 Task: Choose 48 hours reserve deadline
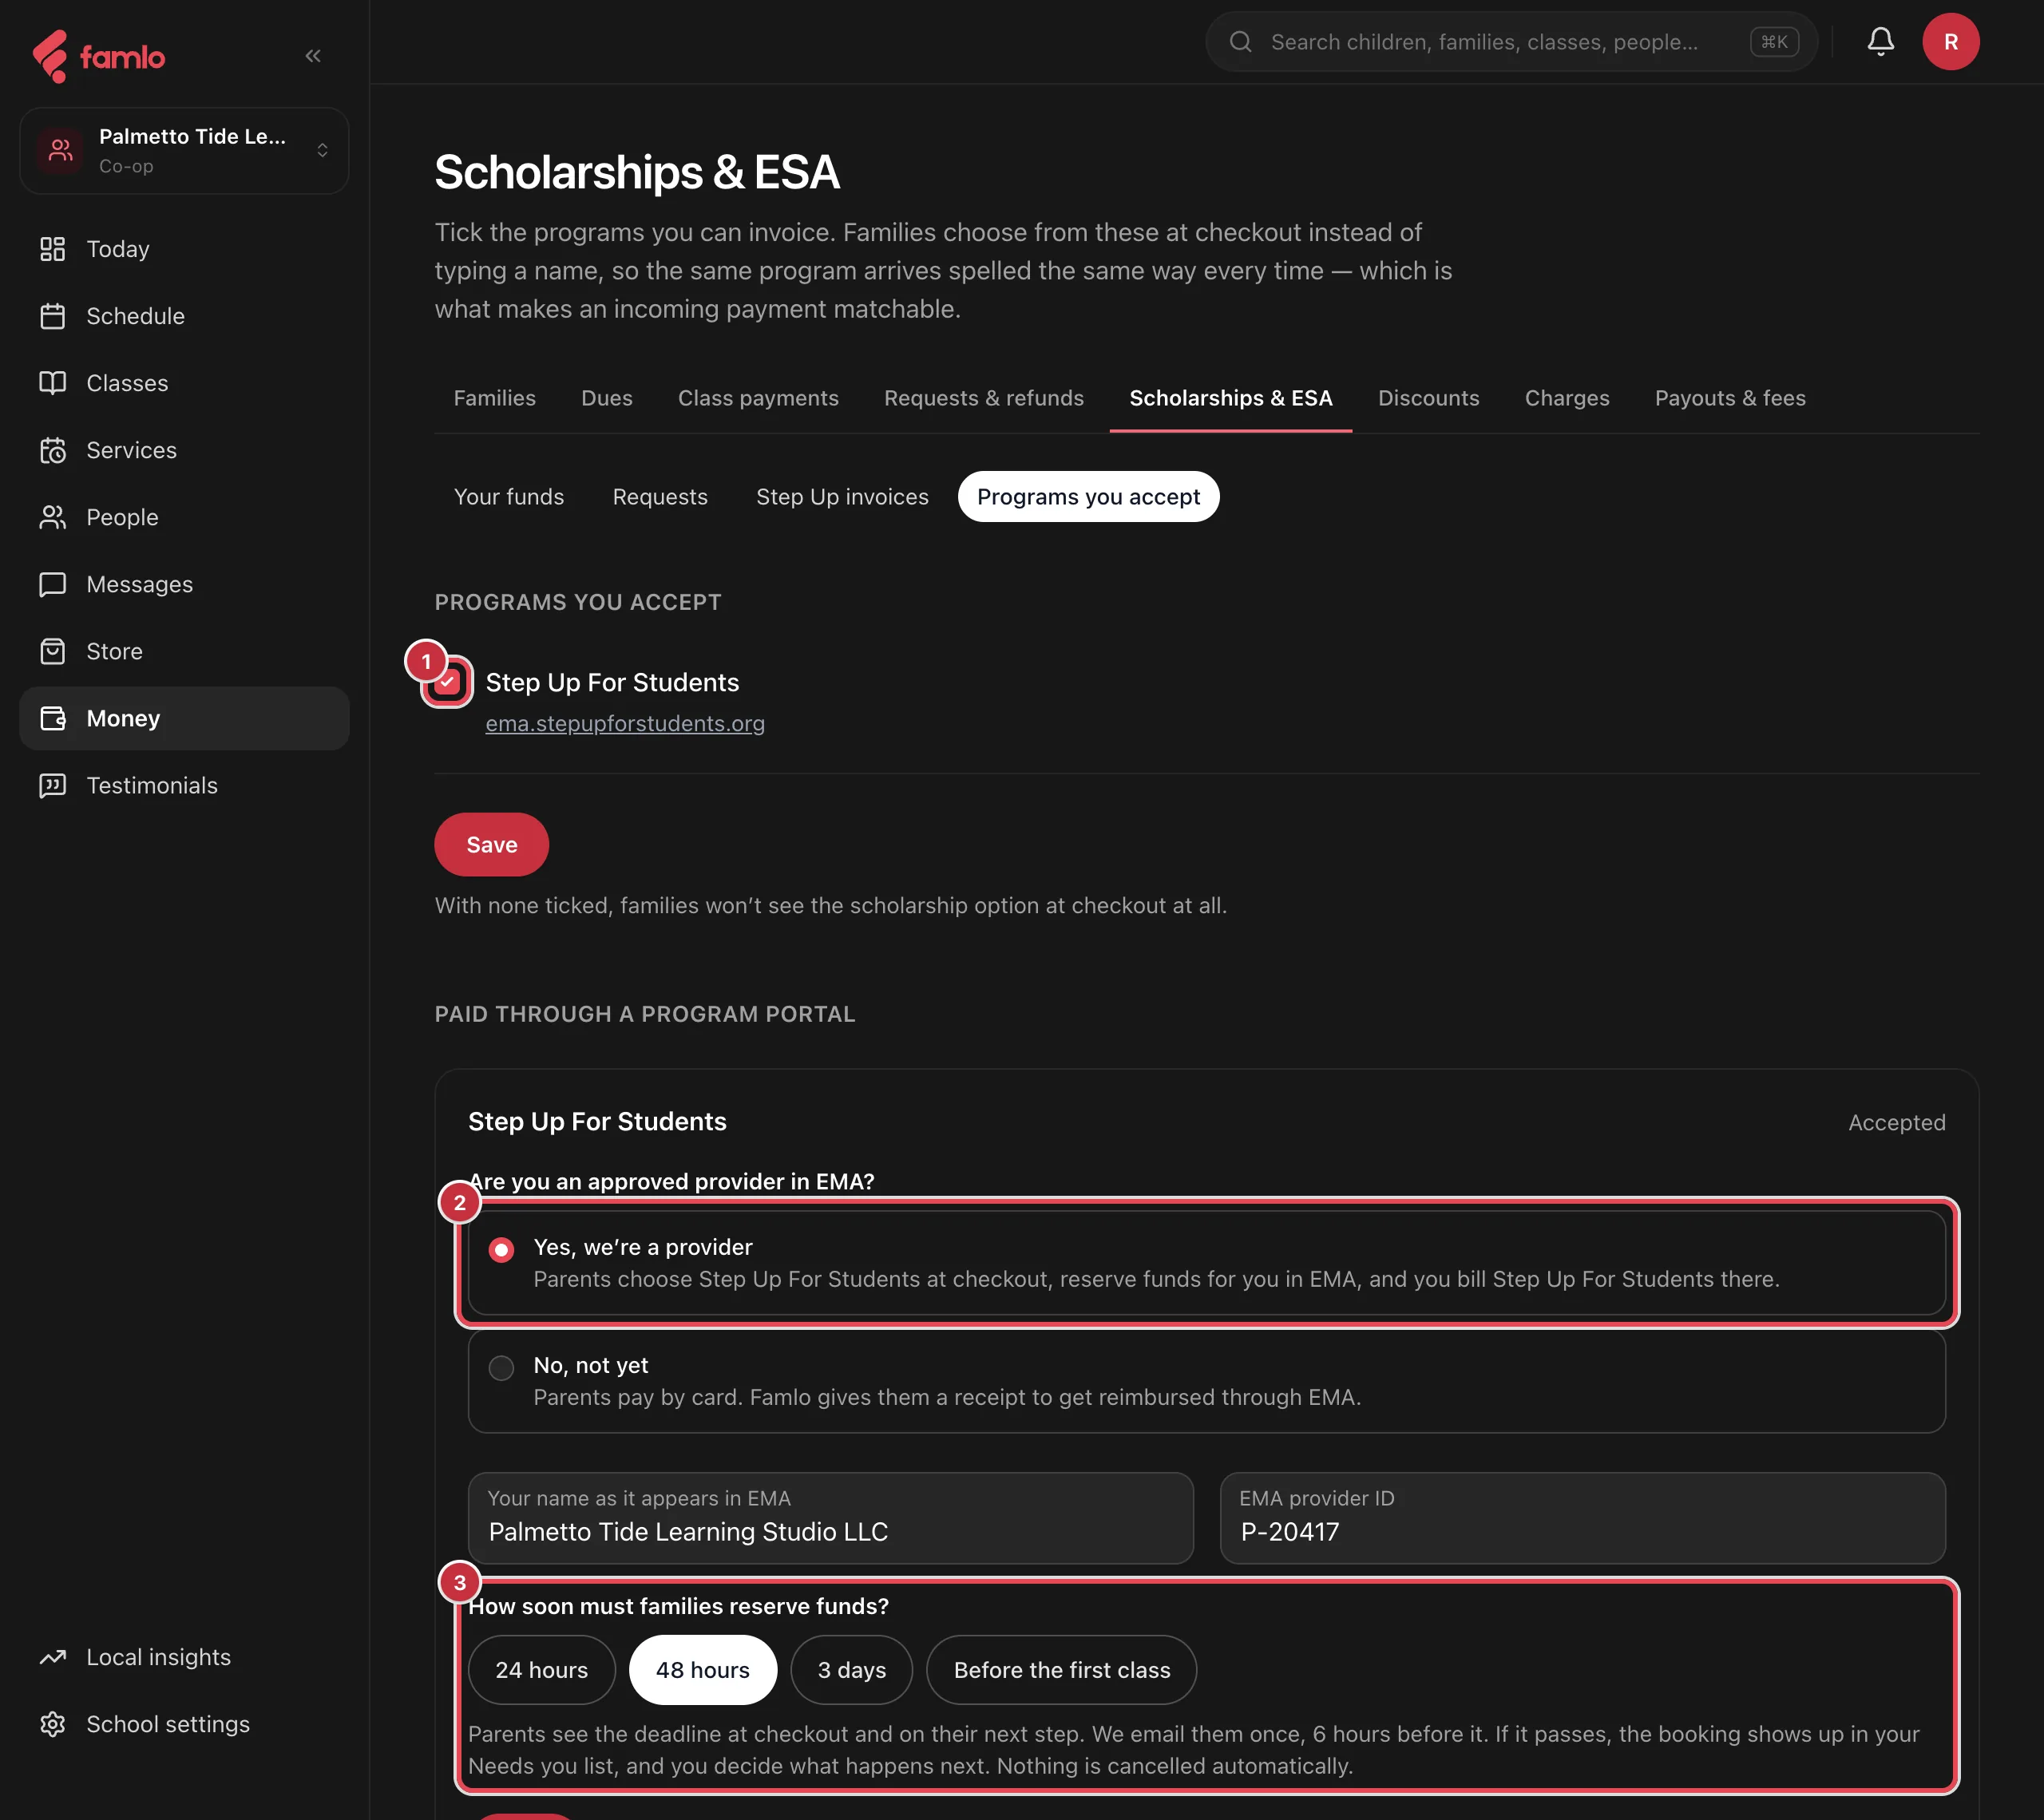pyautogui.click(x=702, y=1669)
